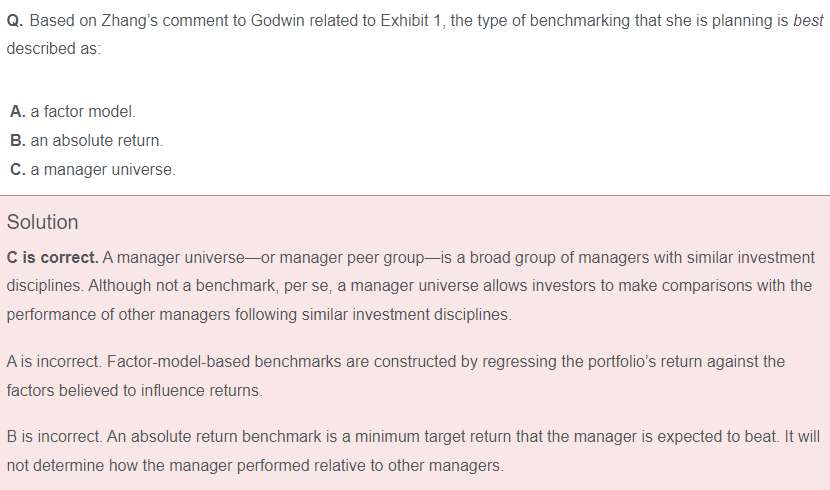This screenshot has height=490, width=830.
Task: Click the bold 'Q.' question label
Action: [15, 21]
